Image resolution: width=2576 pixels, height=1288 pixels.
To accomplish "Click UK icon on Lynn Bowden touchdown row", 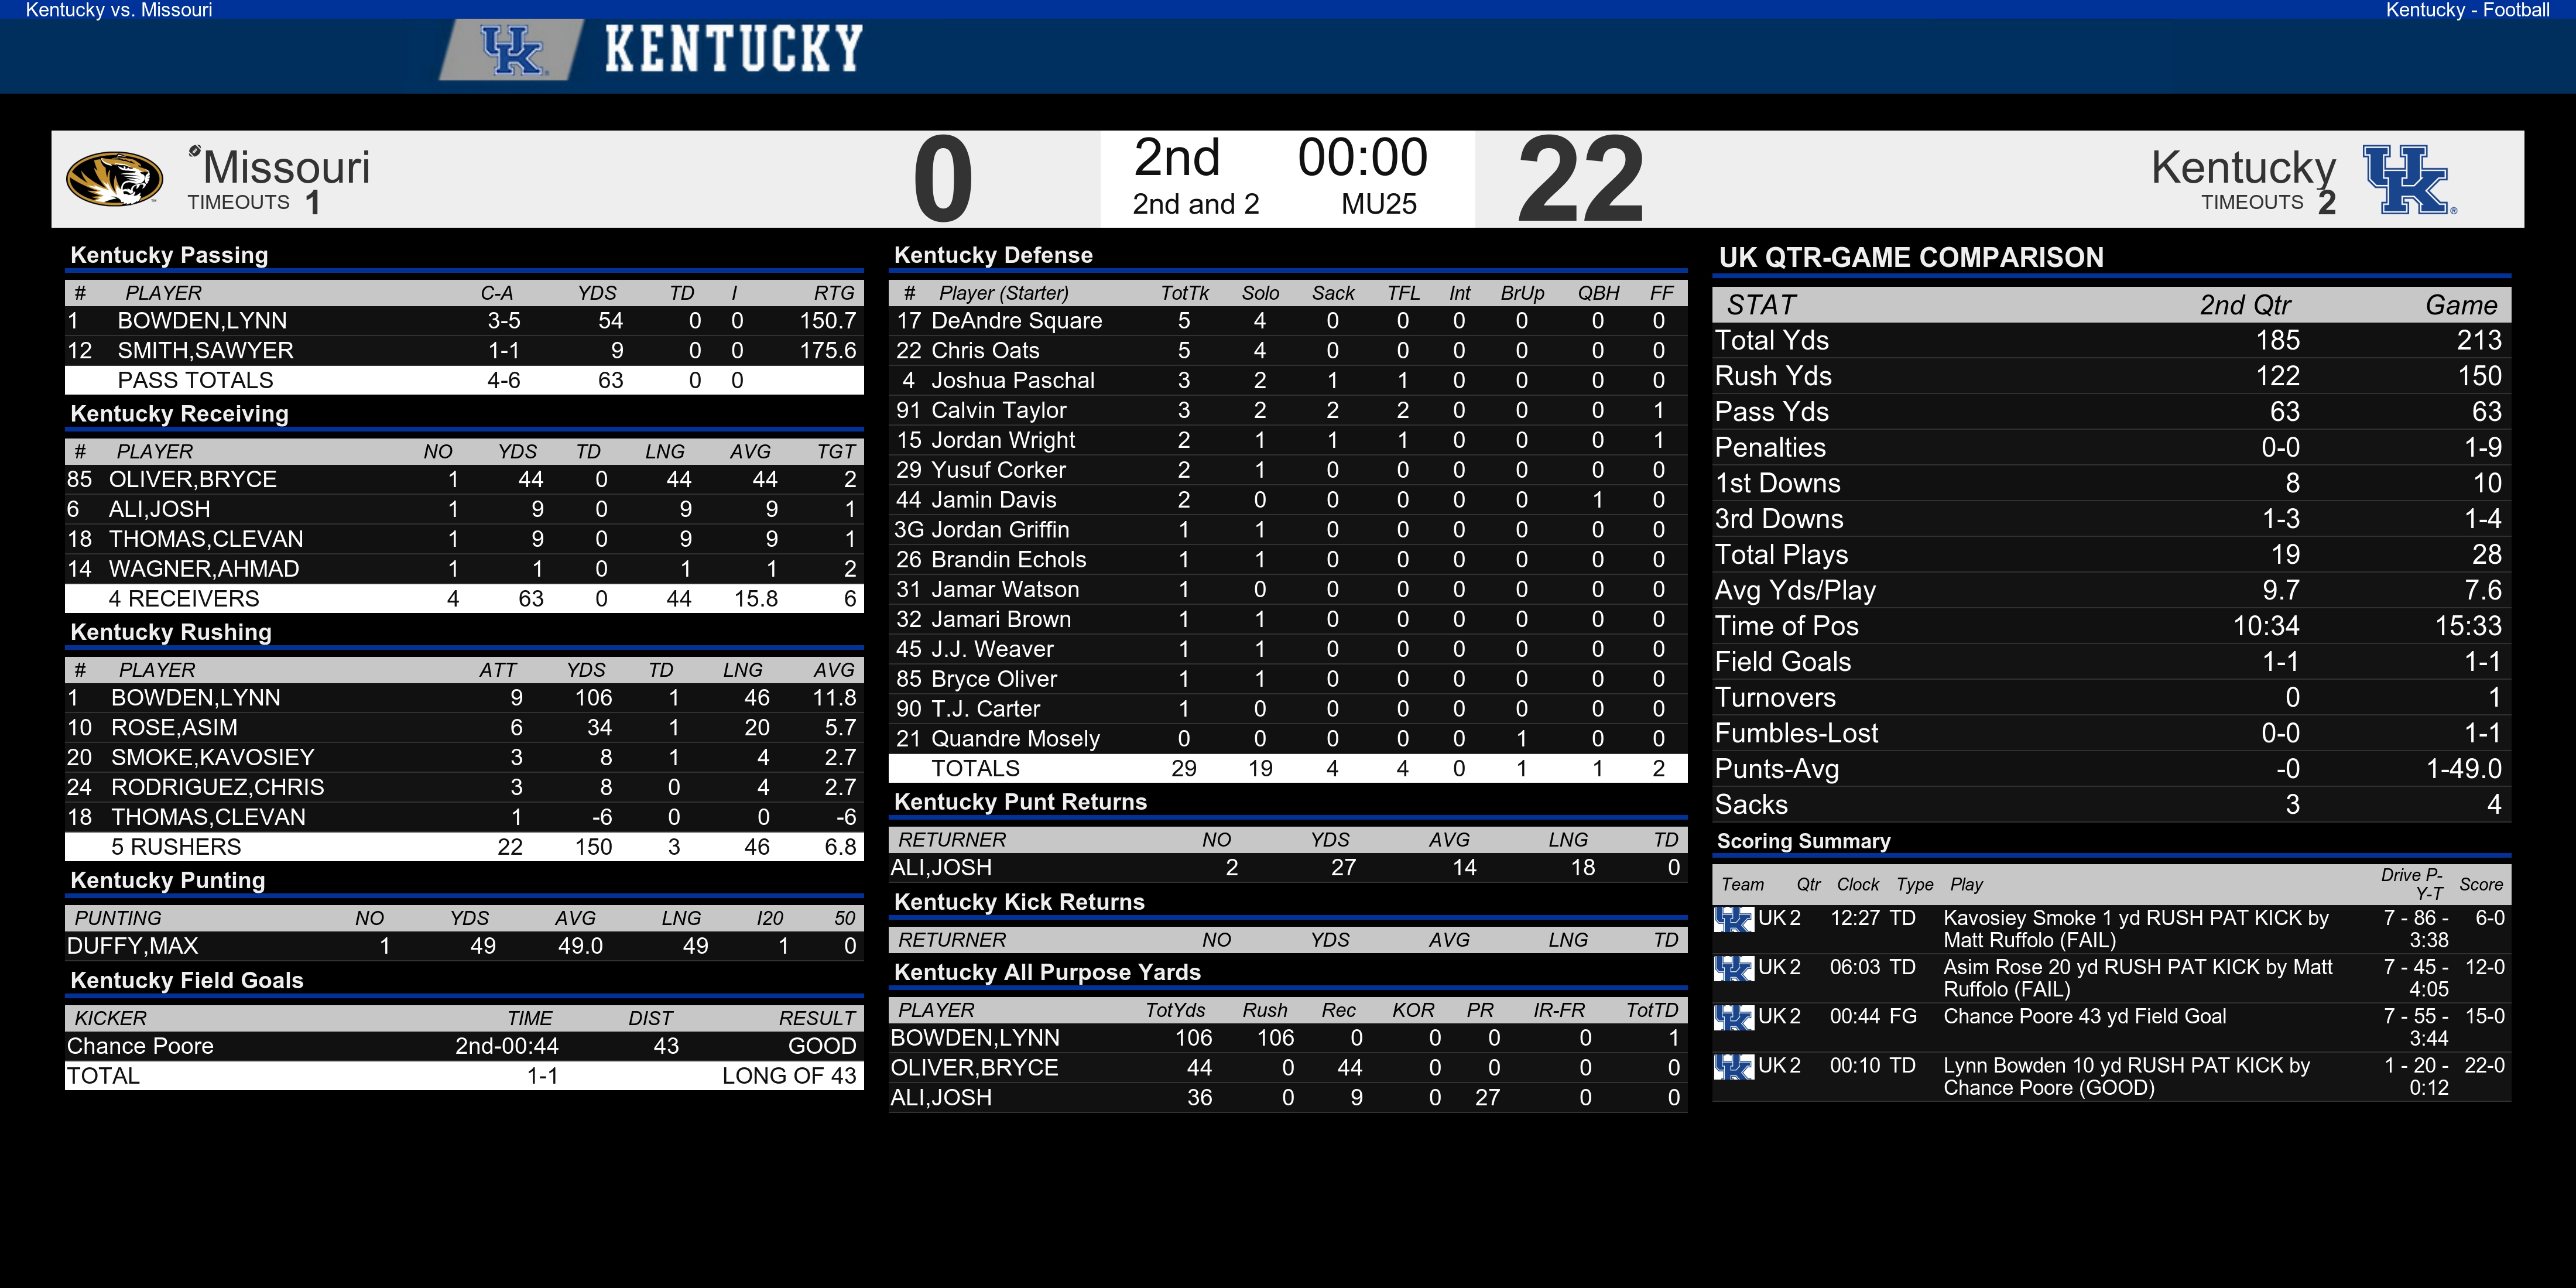I will (1734, 1066).
